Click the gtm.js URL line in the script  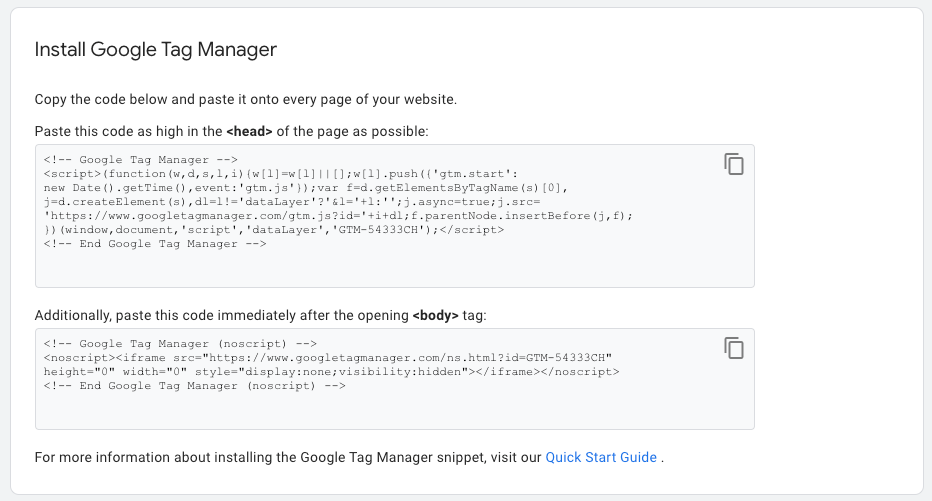point(338,216)
